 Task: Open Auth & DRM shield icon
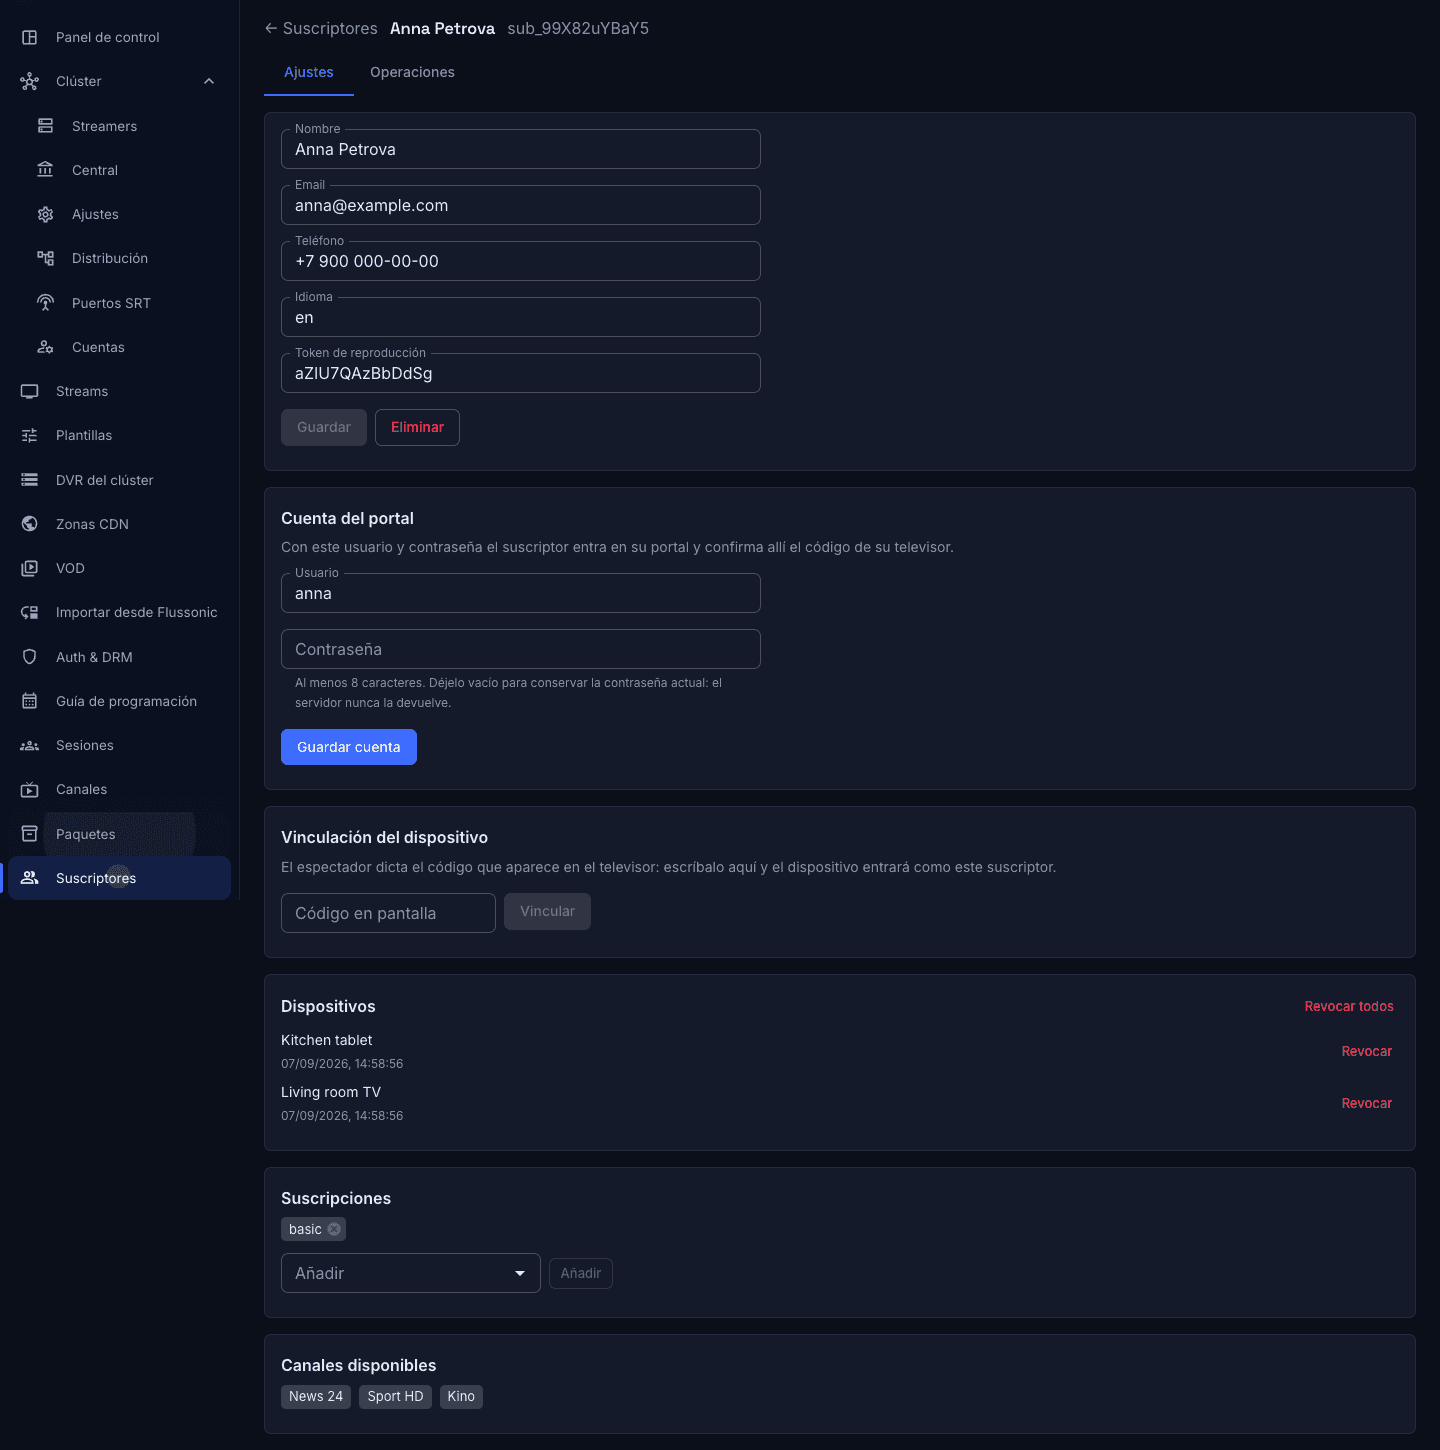pyautogui.click(x=30, y=657)
